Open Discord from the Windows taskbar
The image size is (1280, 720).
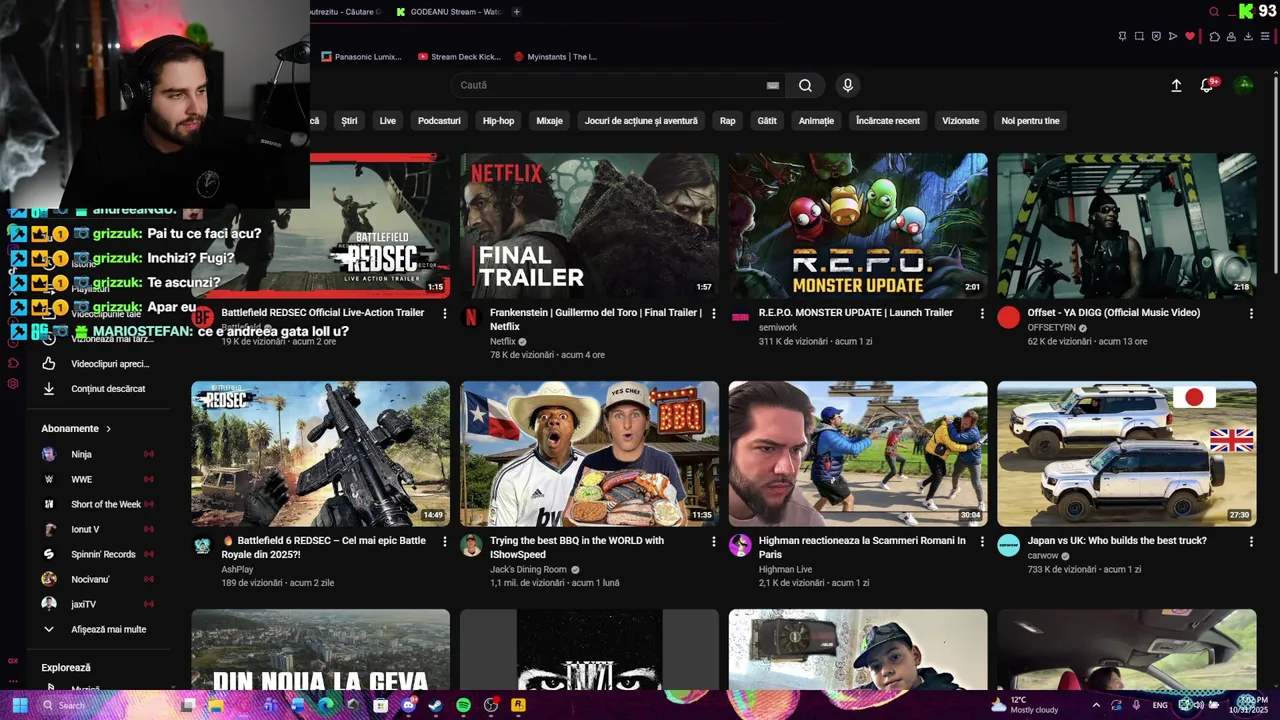coord(408,705)
